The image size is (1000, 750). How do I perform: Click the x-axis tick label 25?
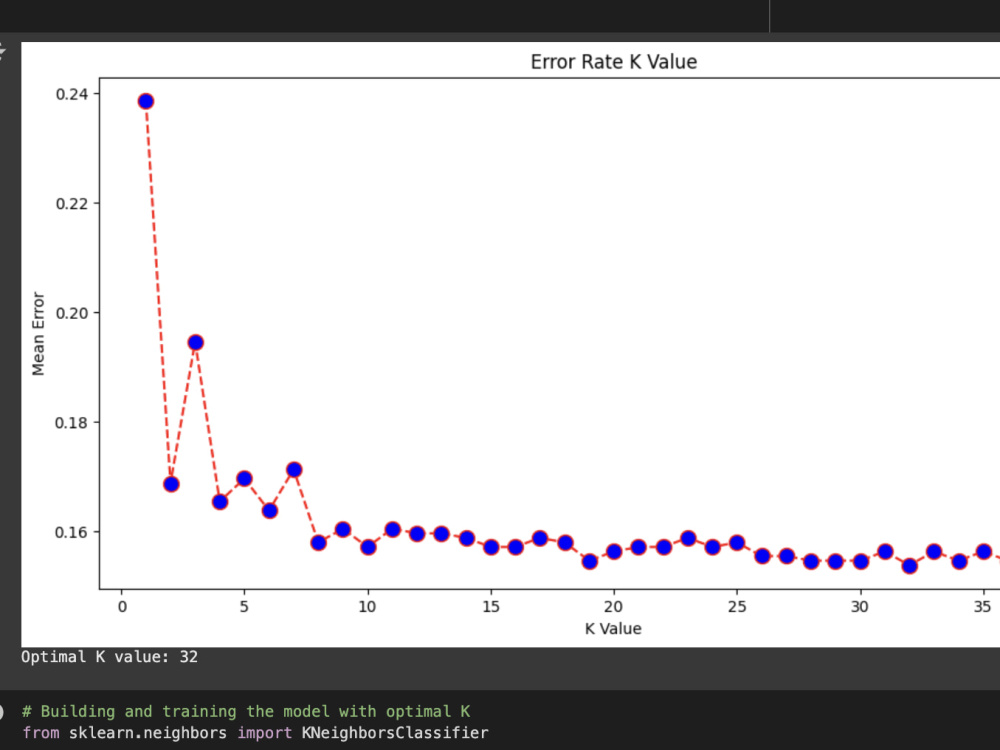pyautogui.click(x=737, y=607)
